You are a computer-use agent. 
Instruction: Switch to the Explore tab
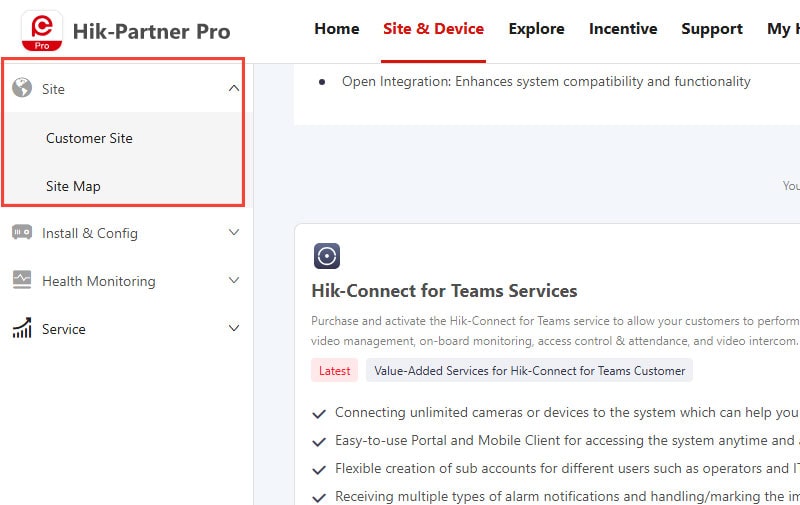536,29
